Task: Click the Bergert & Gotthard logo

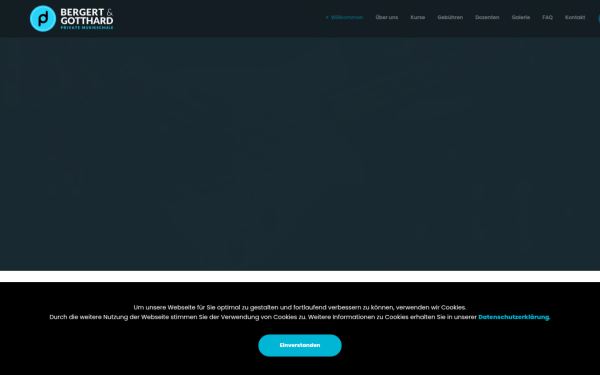Action: pyautogui.click(x=72, y=18)
